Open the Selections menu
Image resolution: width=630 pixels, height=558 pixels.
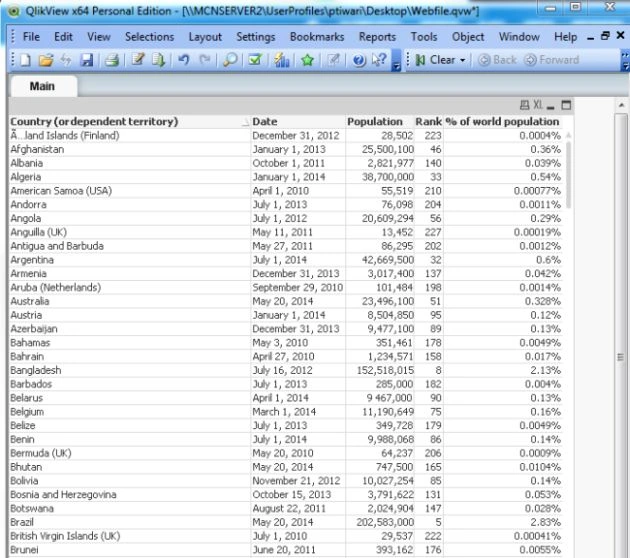click(x=149, y=37)
